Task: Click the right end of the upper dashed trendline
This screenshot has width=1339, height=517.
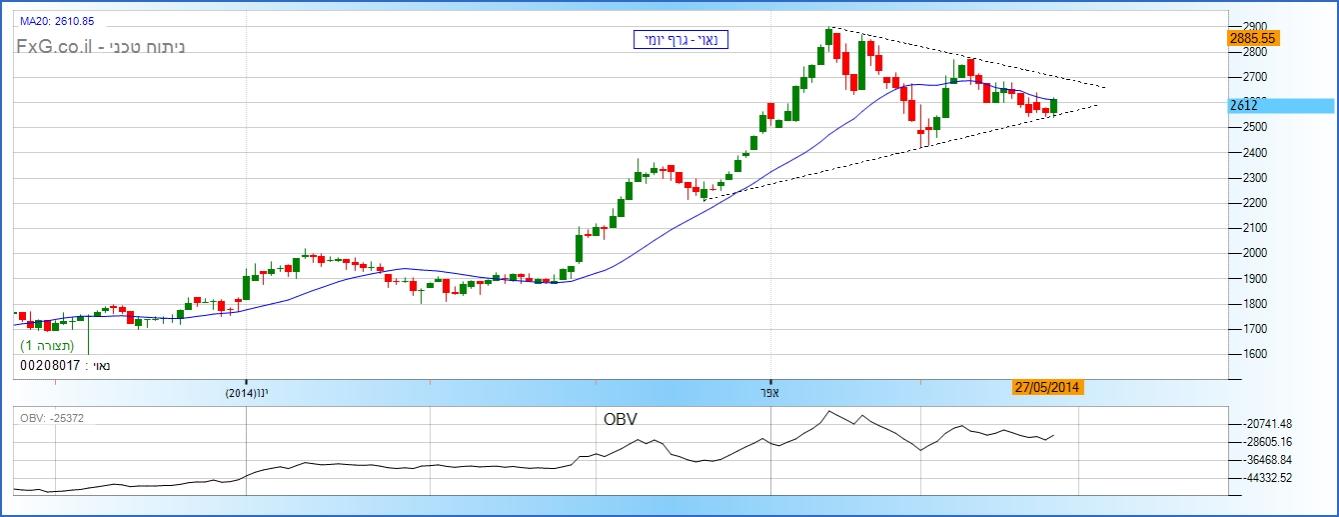Action: (x=1104, y=86)
